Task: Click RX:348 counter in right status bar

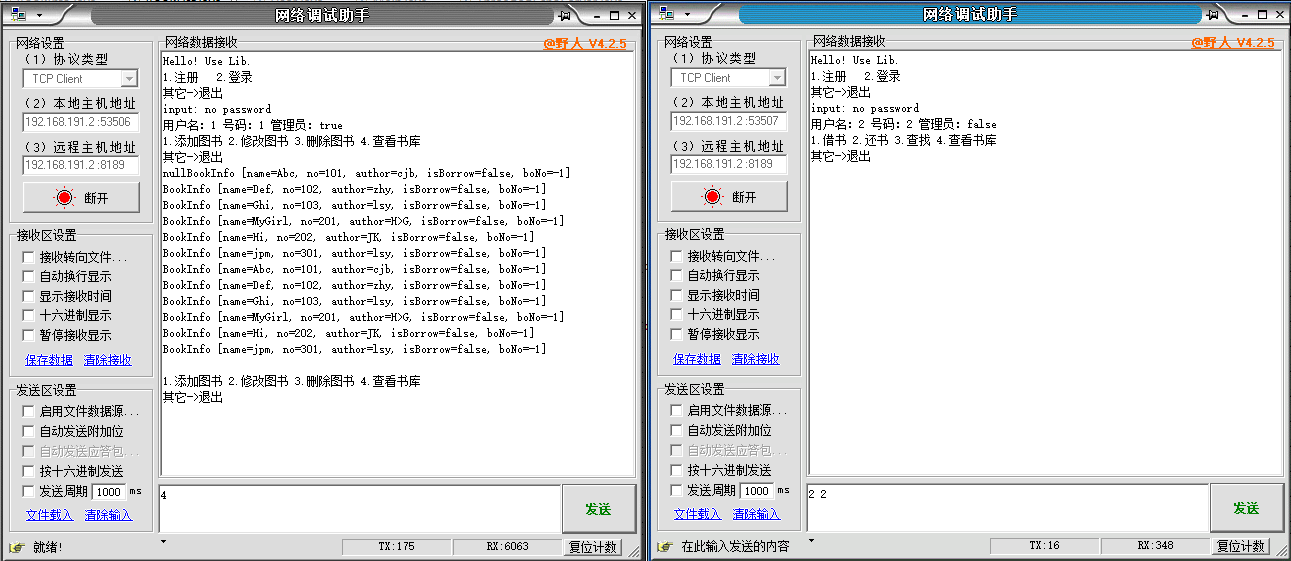Action: point(1155,546)
